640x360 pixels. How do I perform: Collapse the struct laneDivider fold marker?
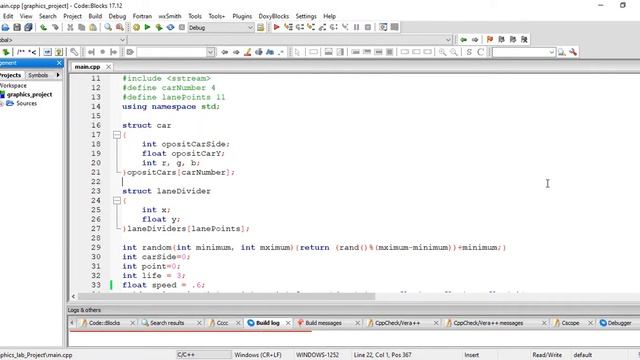pyautogui.click(x=117, y=200)
